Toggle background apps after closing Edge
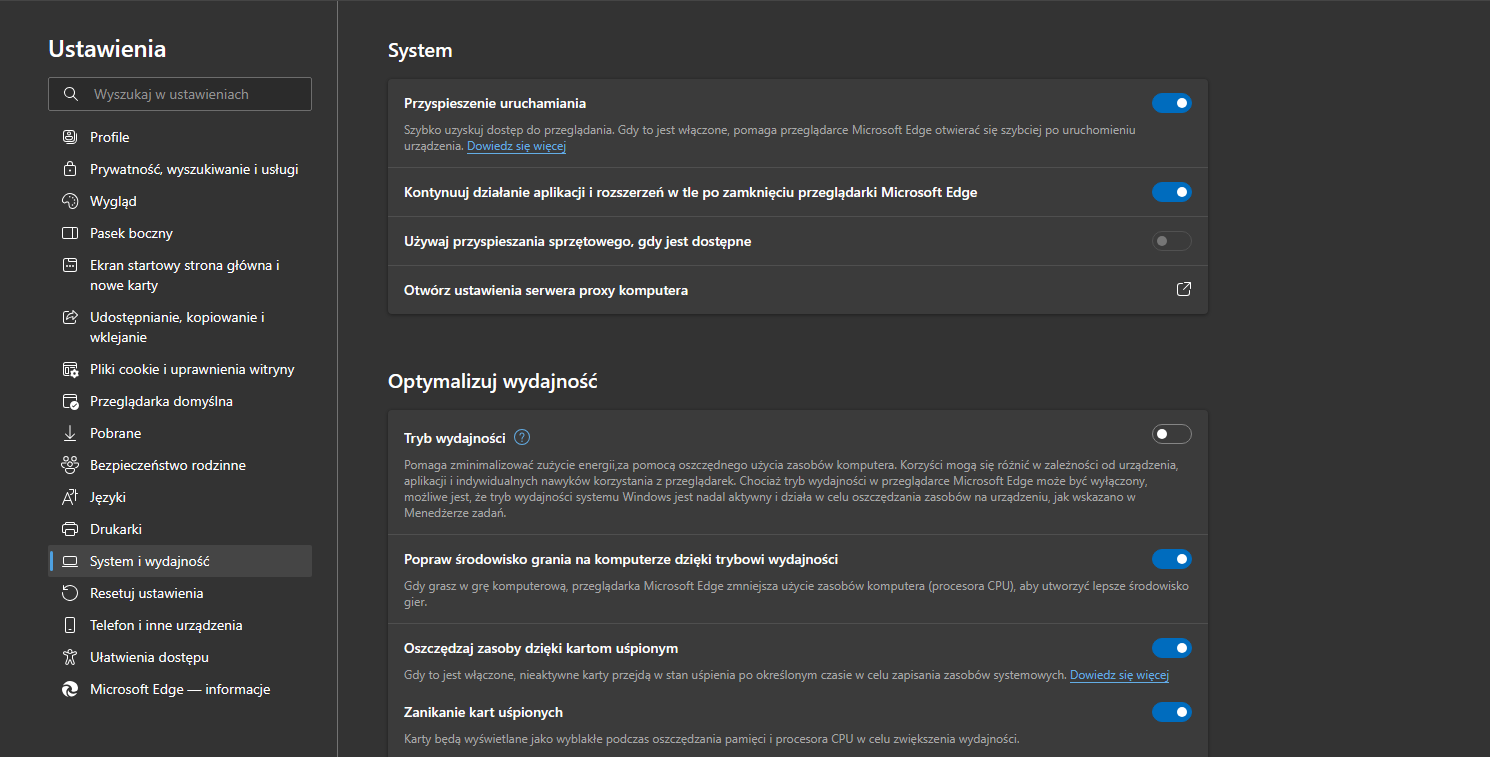 (x=1172, y=192)
